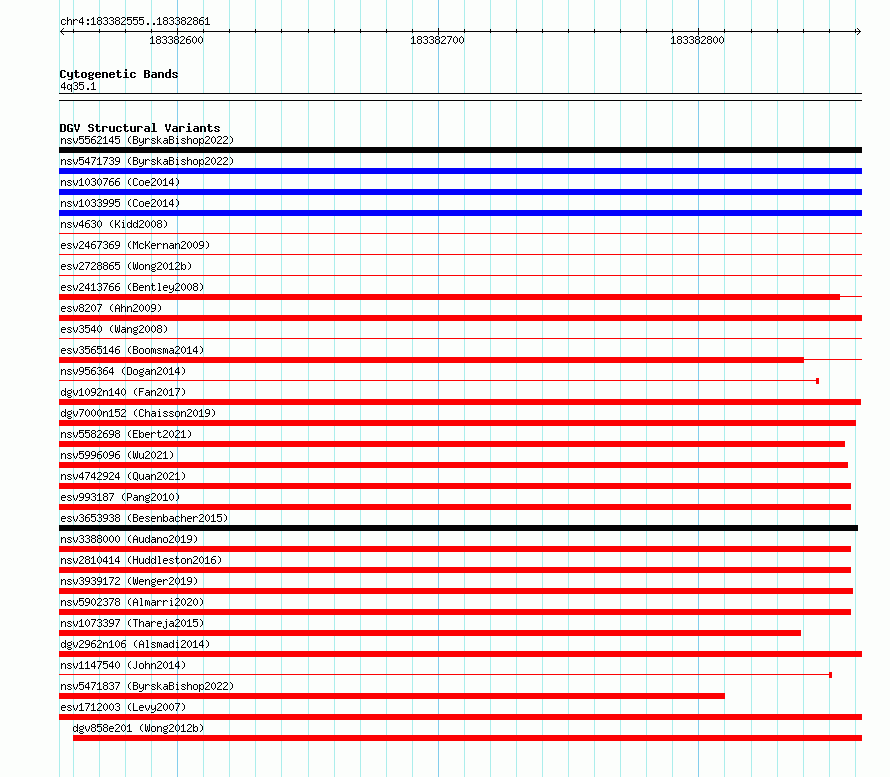
Task: Click end marker of nsv1147540 variant
Action: coord(830,675)
